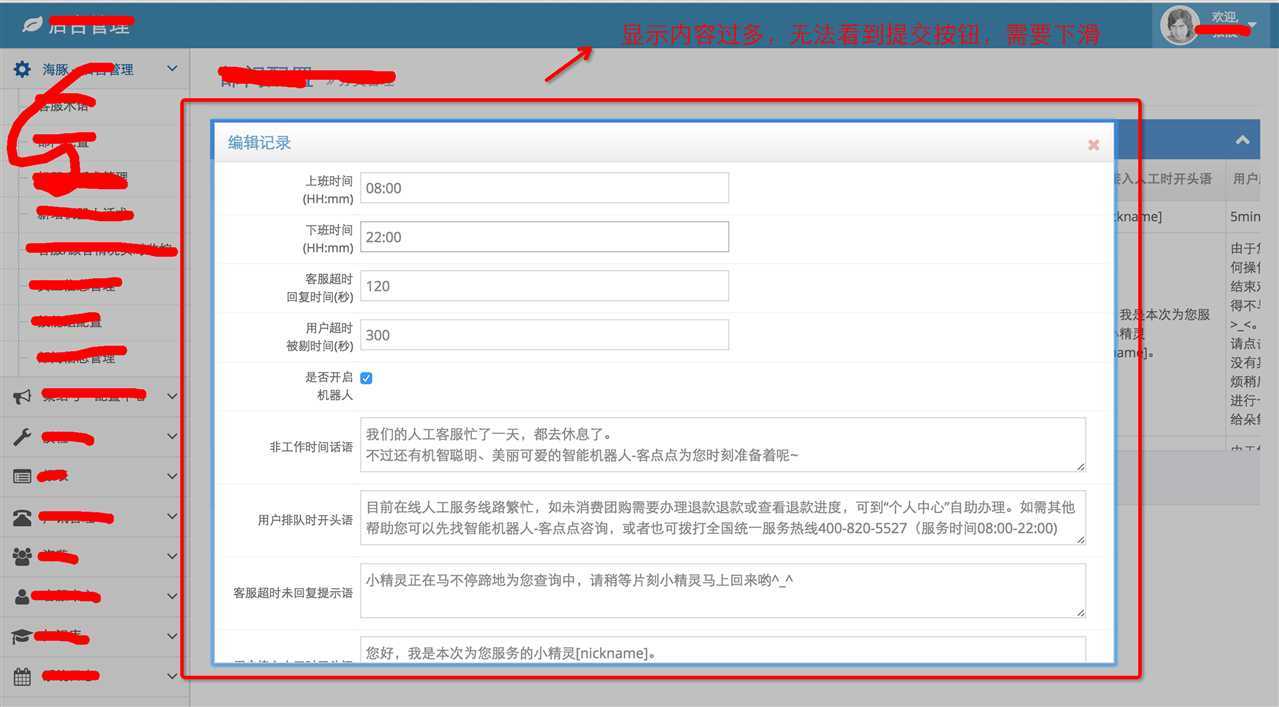Click the graduation cap icon in the sidebar
The image size is (1279, 707).
tap(22, 636)
